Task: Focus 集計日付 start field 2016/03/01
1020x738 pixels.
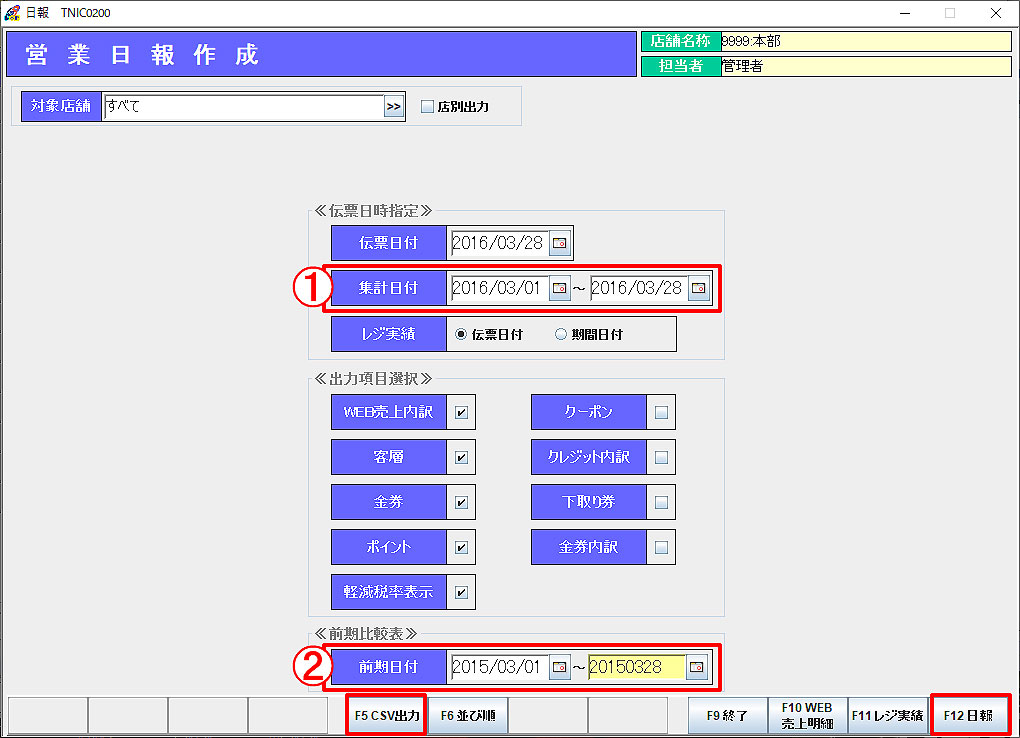Action: [500, 288]
